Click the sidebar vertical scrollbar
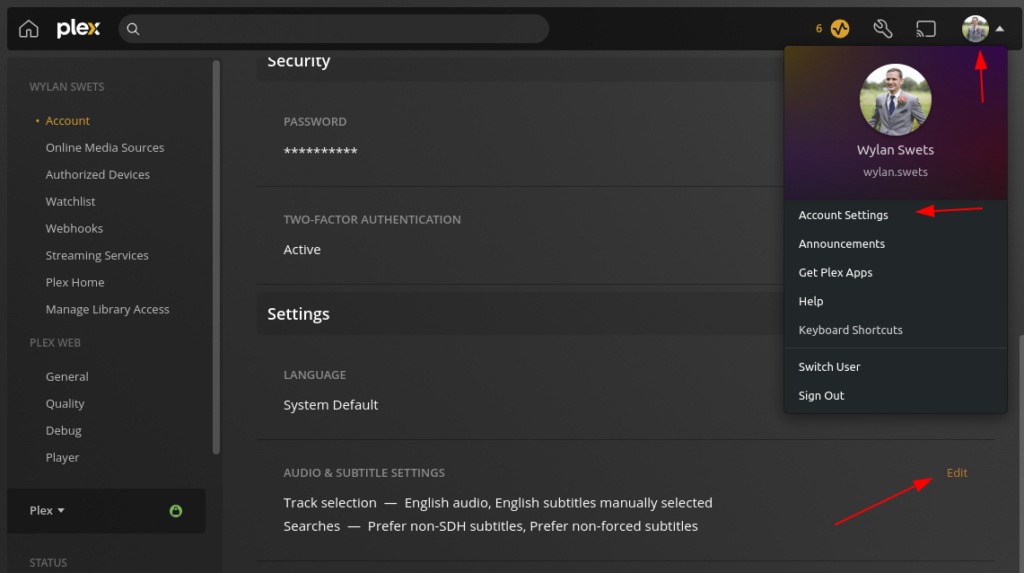The height and width of the screenshot is (573, 1024). coord(216,257)
